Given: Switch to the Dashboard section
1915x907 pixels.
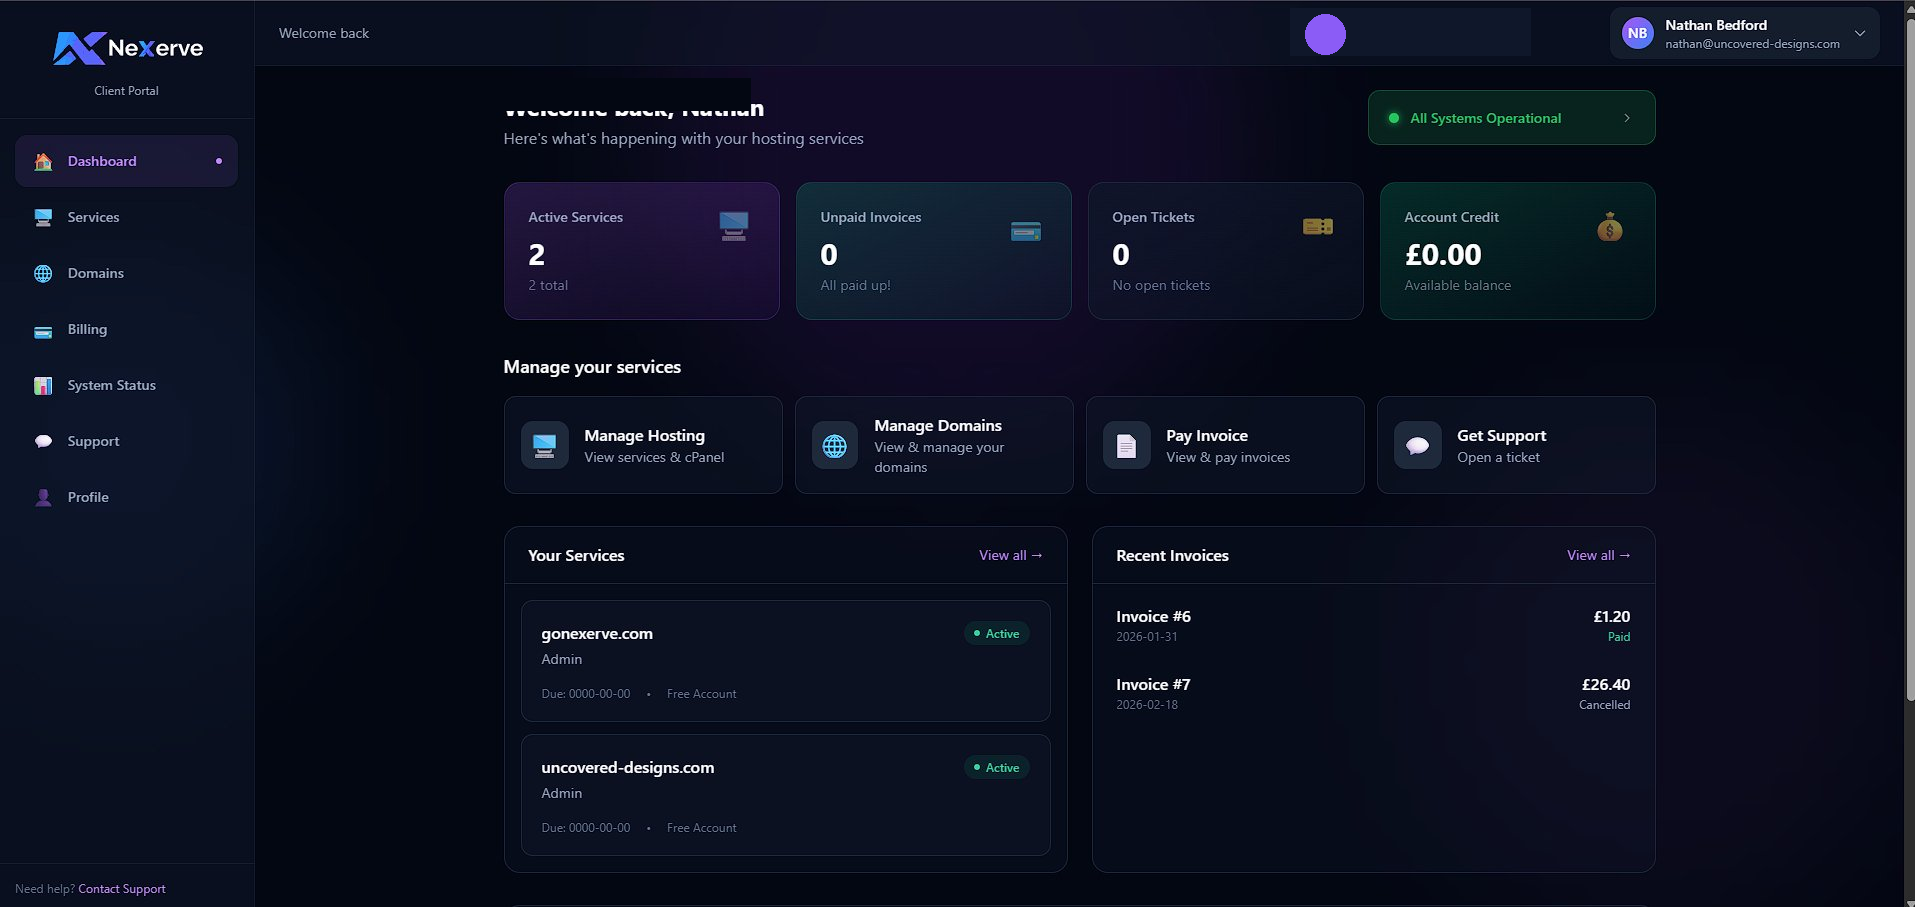Looking at the screenshot, I should point(101,161).
